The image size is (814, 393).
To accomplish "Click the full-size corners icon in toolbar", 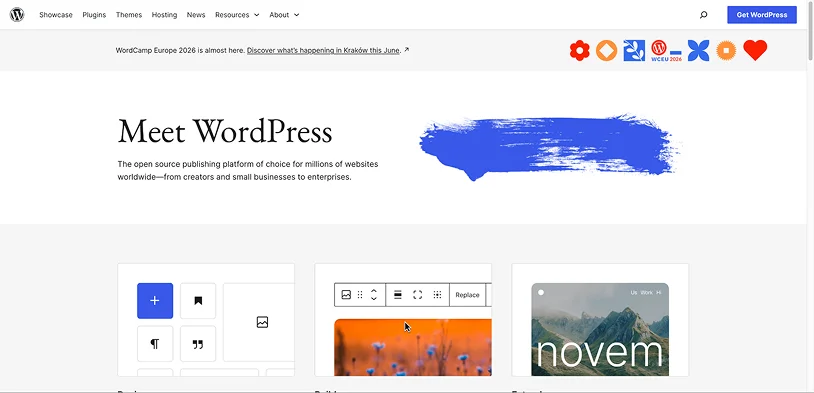I will pos(417,295).
